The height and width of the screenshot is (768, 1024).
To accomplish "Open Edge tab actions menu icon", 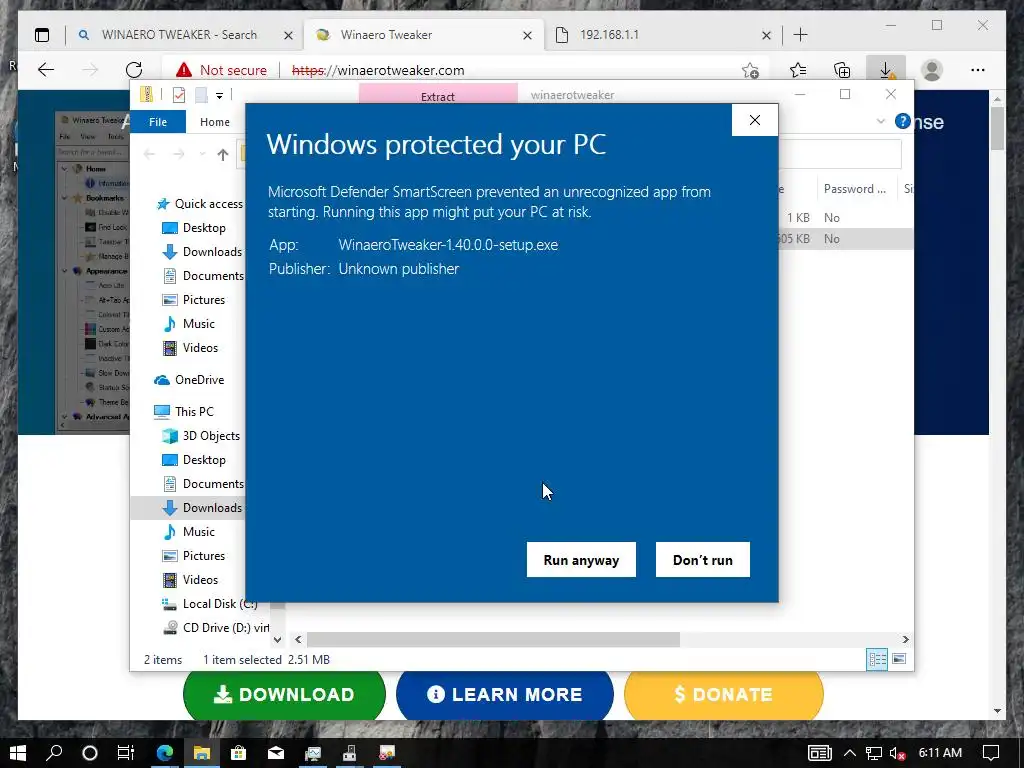I will [x=42, y=35].
